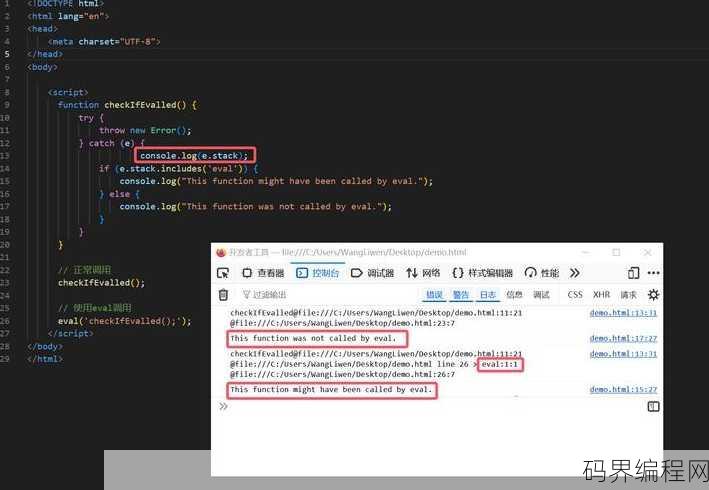Click line number 5 in editor gutter
This screenshot has width=709, height=490.
point(6,54)
